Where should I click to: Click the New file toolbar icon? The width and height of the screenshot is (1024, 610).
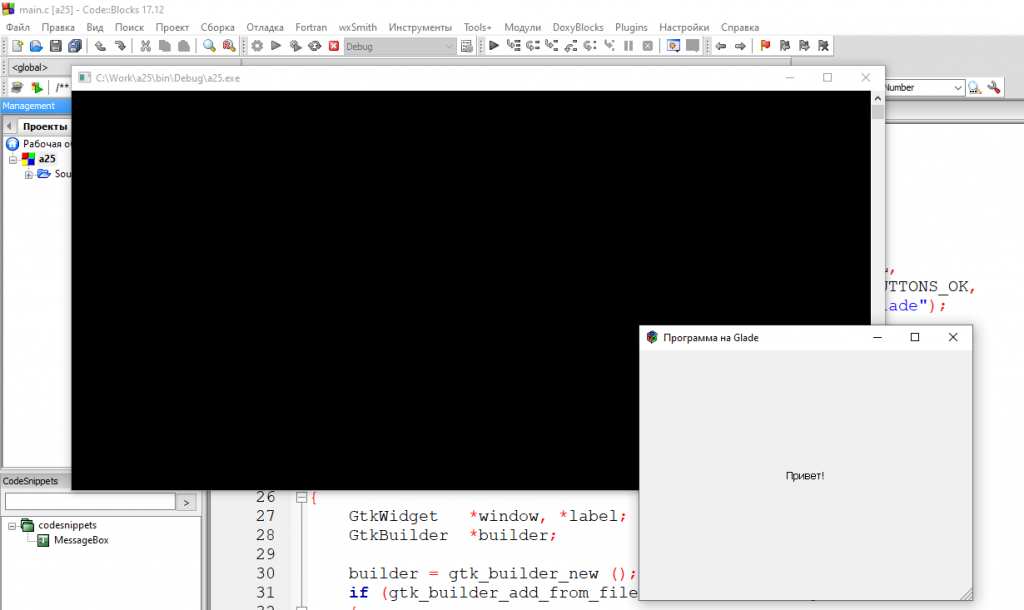pos(17,46)
